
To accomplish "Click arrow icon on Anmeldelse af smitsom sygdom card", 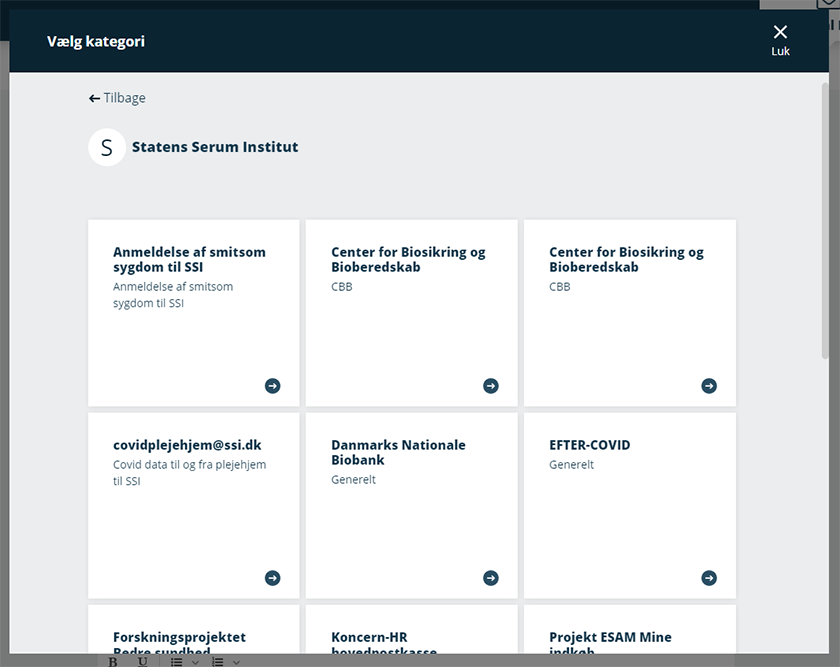I will (272, 386).
